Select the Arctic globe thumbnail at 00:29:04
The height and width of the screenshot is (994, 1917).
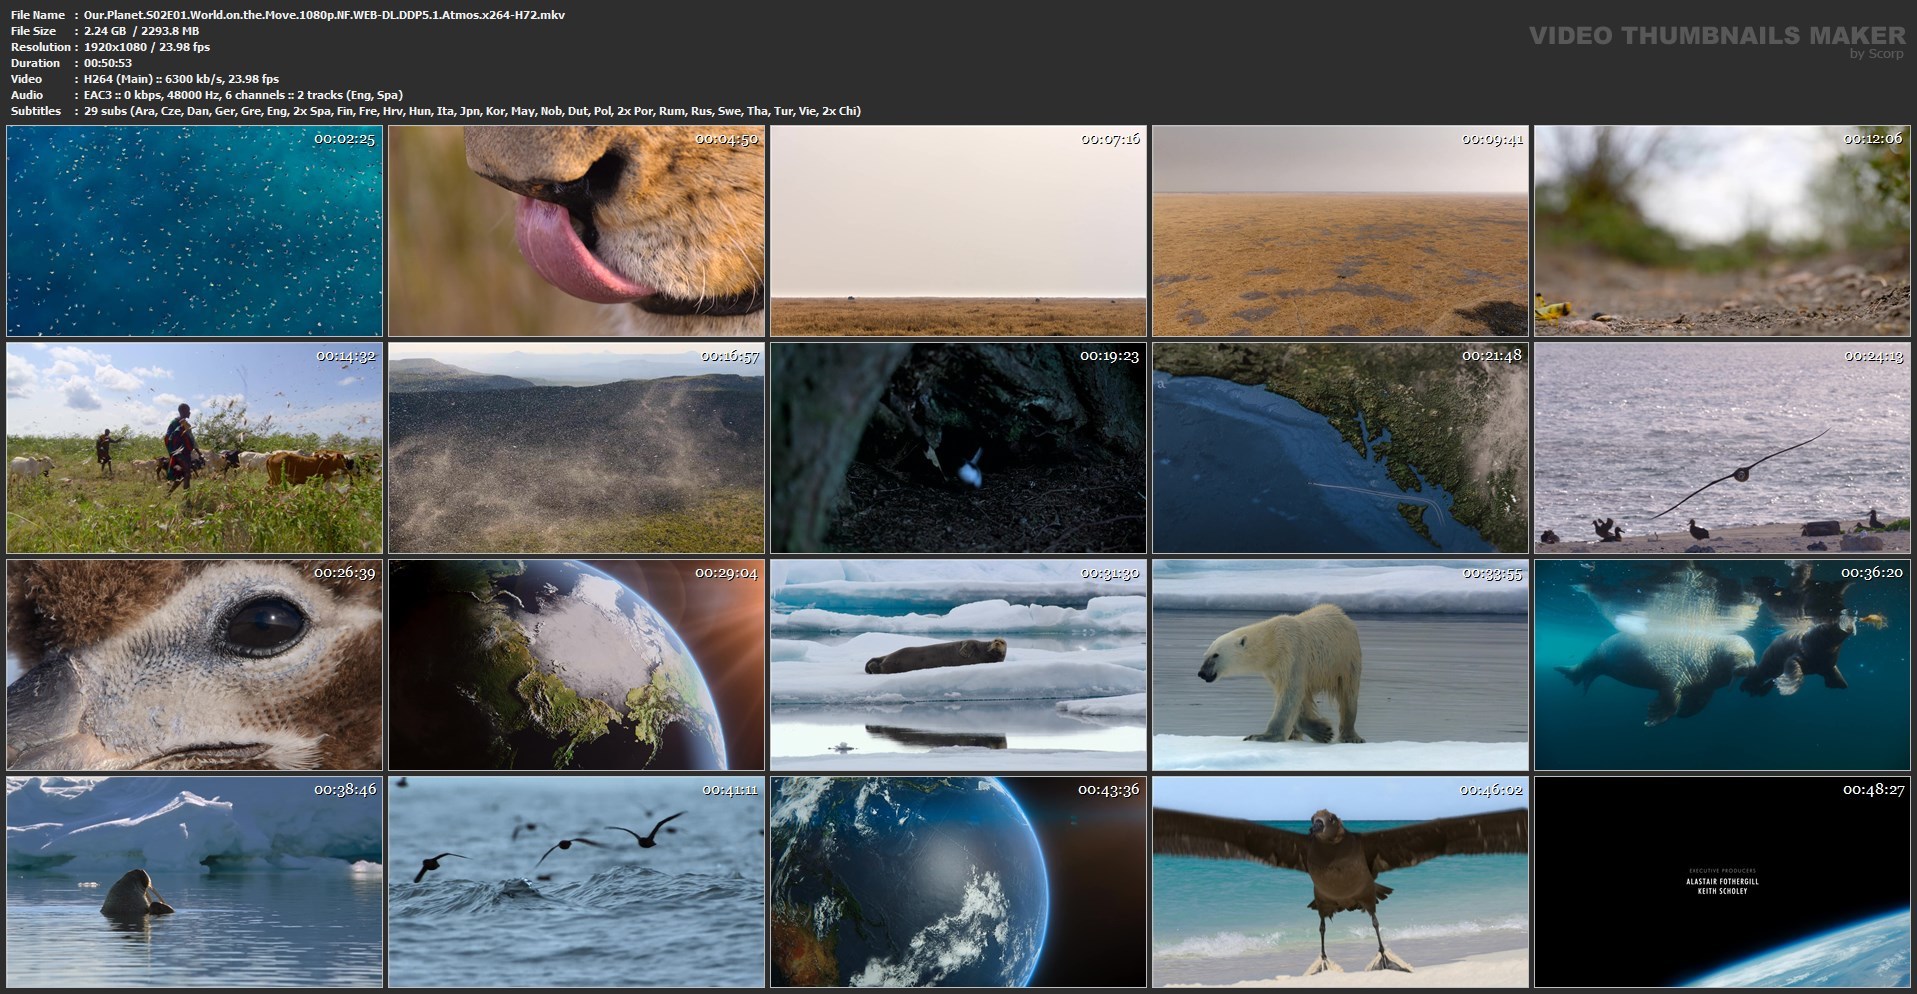tap(577, 665)
